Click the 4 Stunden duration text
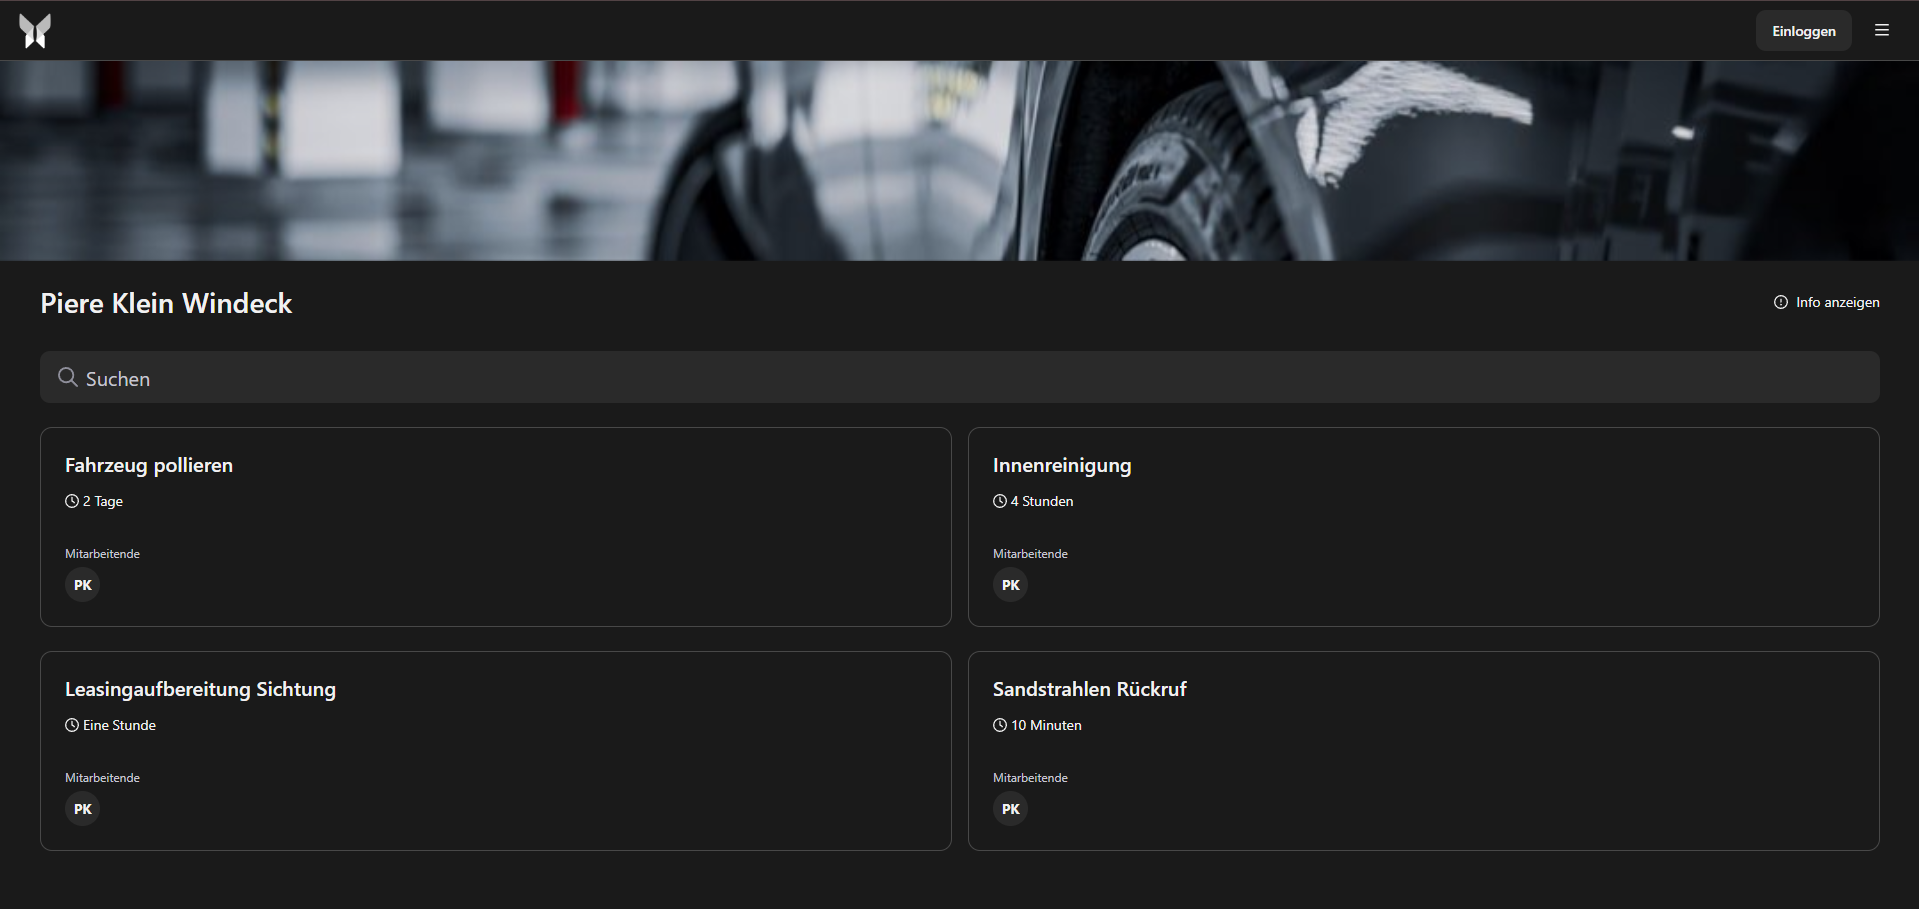Image resolution: width=1919 pixels, height=909 pixels. [1042, 501]
